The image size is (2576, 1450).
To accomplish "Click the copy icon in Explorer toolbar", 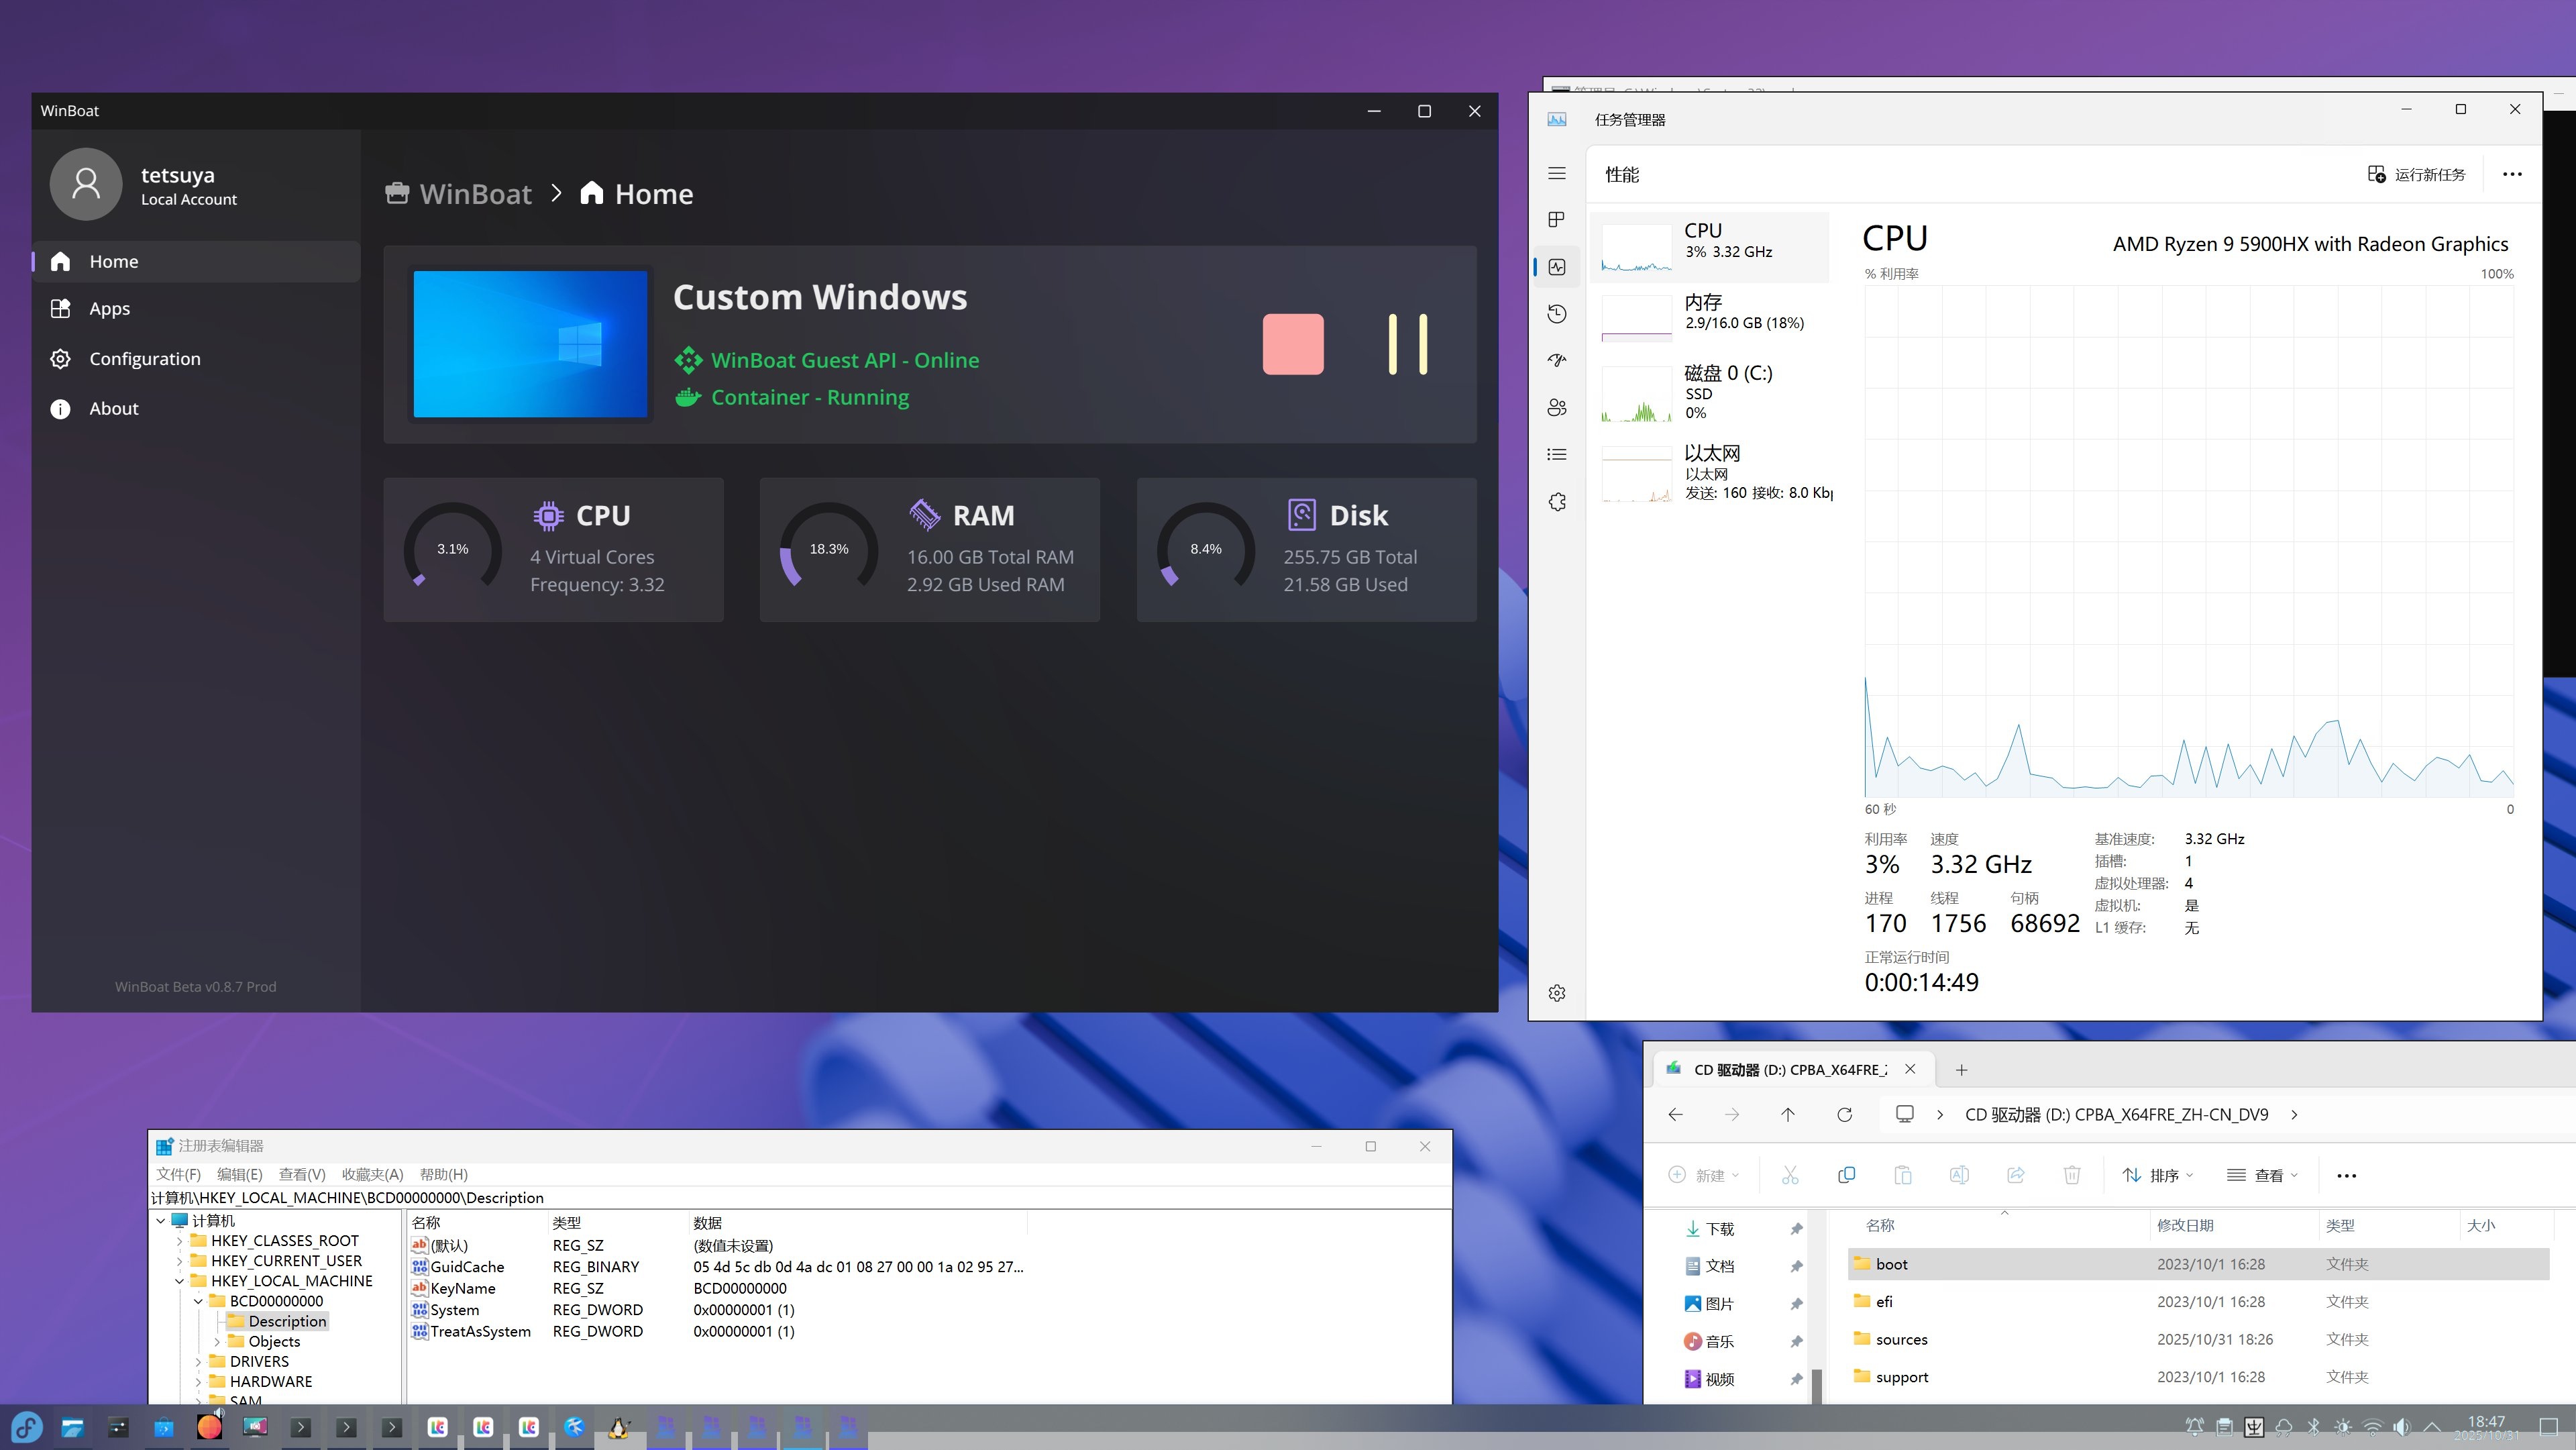I will coord(1846,1175).
